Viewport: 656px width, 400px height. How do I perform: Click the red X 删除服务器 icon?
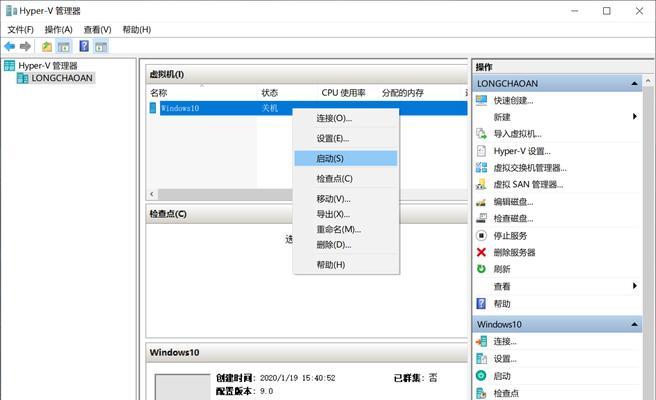tap(482, 252)
